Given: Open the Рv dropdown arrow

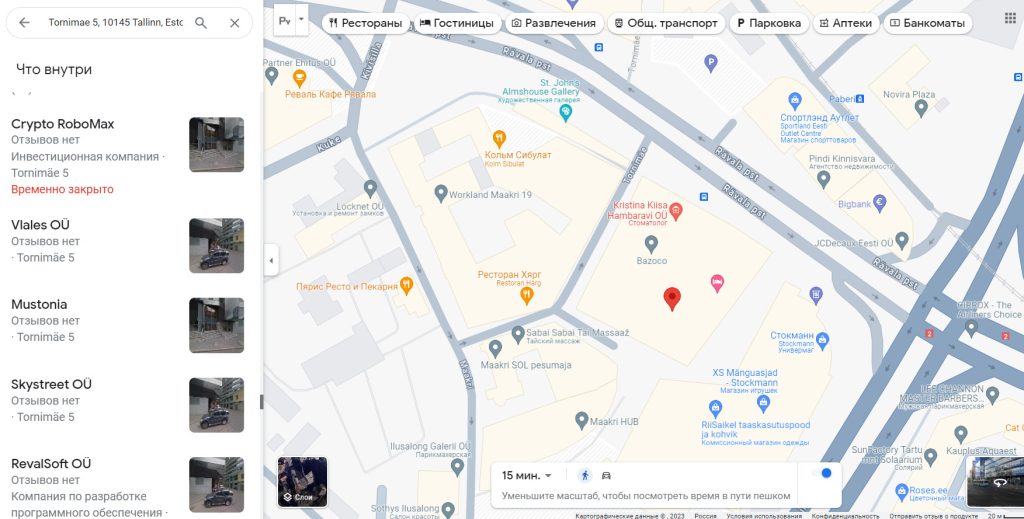Looking at the screenshot, I should 301,20.
